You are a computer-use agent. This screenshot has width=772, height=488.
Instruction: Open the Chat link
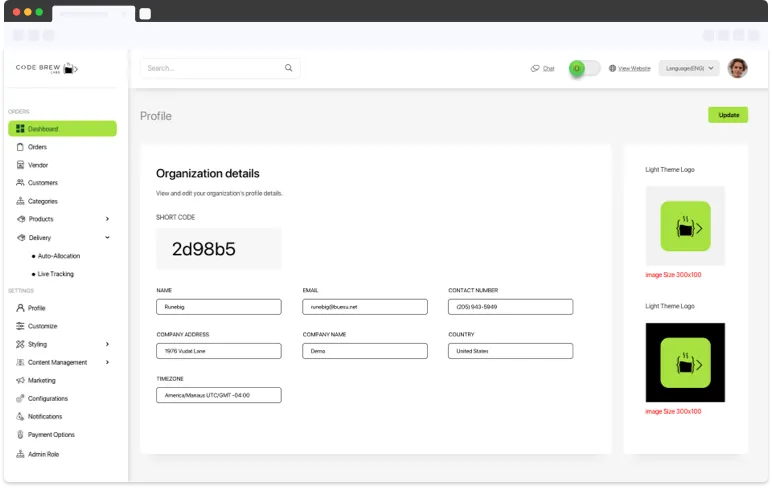click(x=549, y=68)
